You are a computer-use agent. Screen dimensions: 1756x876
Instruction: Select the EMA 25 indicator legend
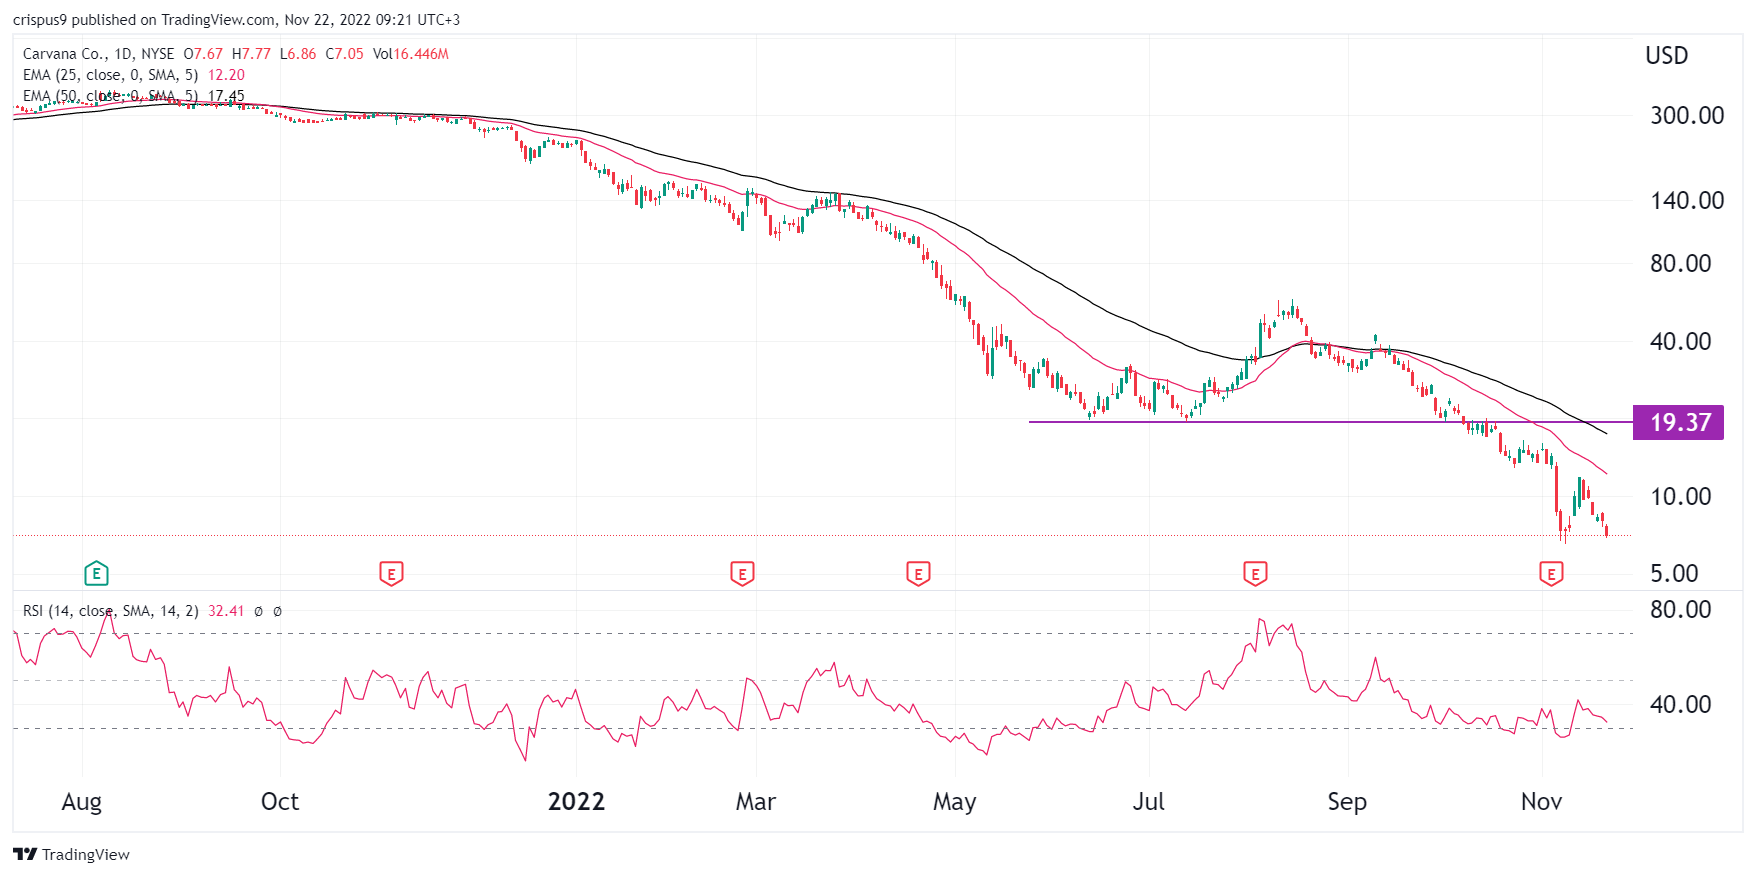(110, 75)
